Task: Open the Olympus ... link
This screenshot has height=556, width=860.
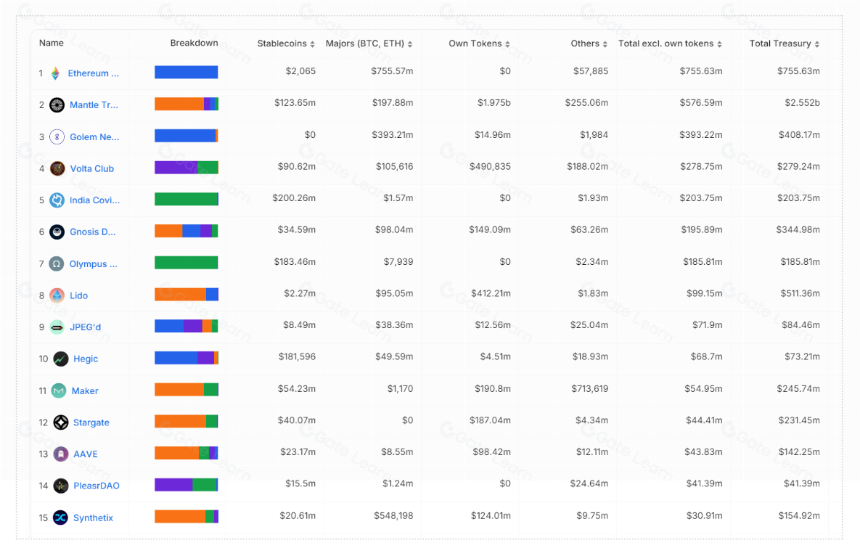Action: click(93, 264)
